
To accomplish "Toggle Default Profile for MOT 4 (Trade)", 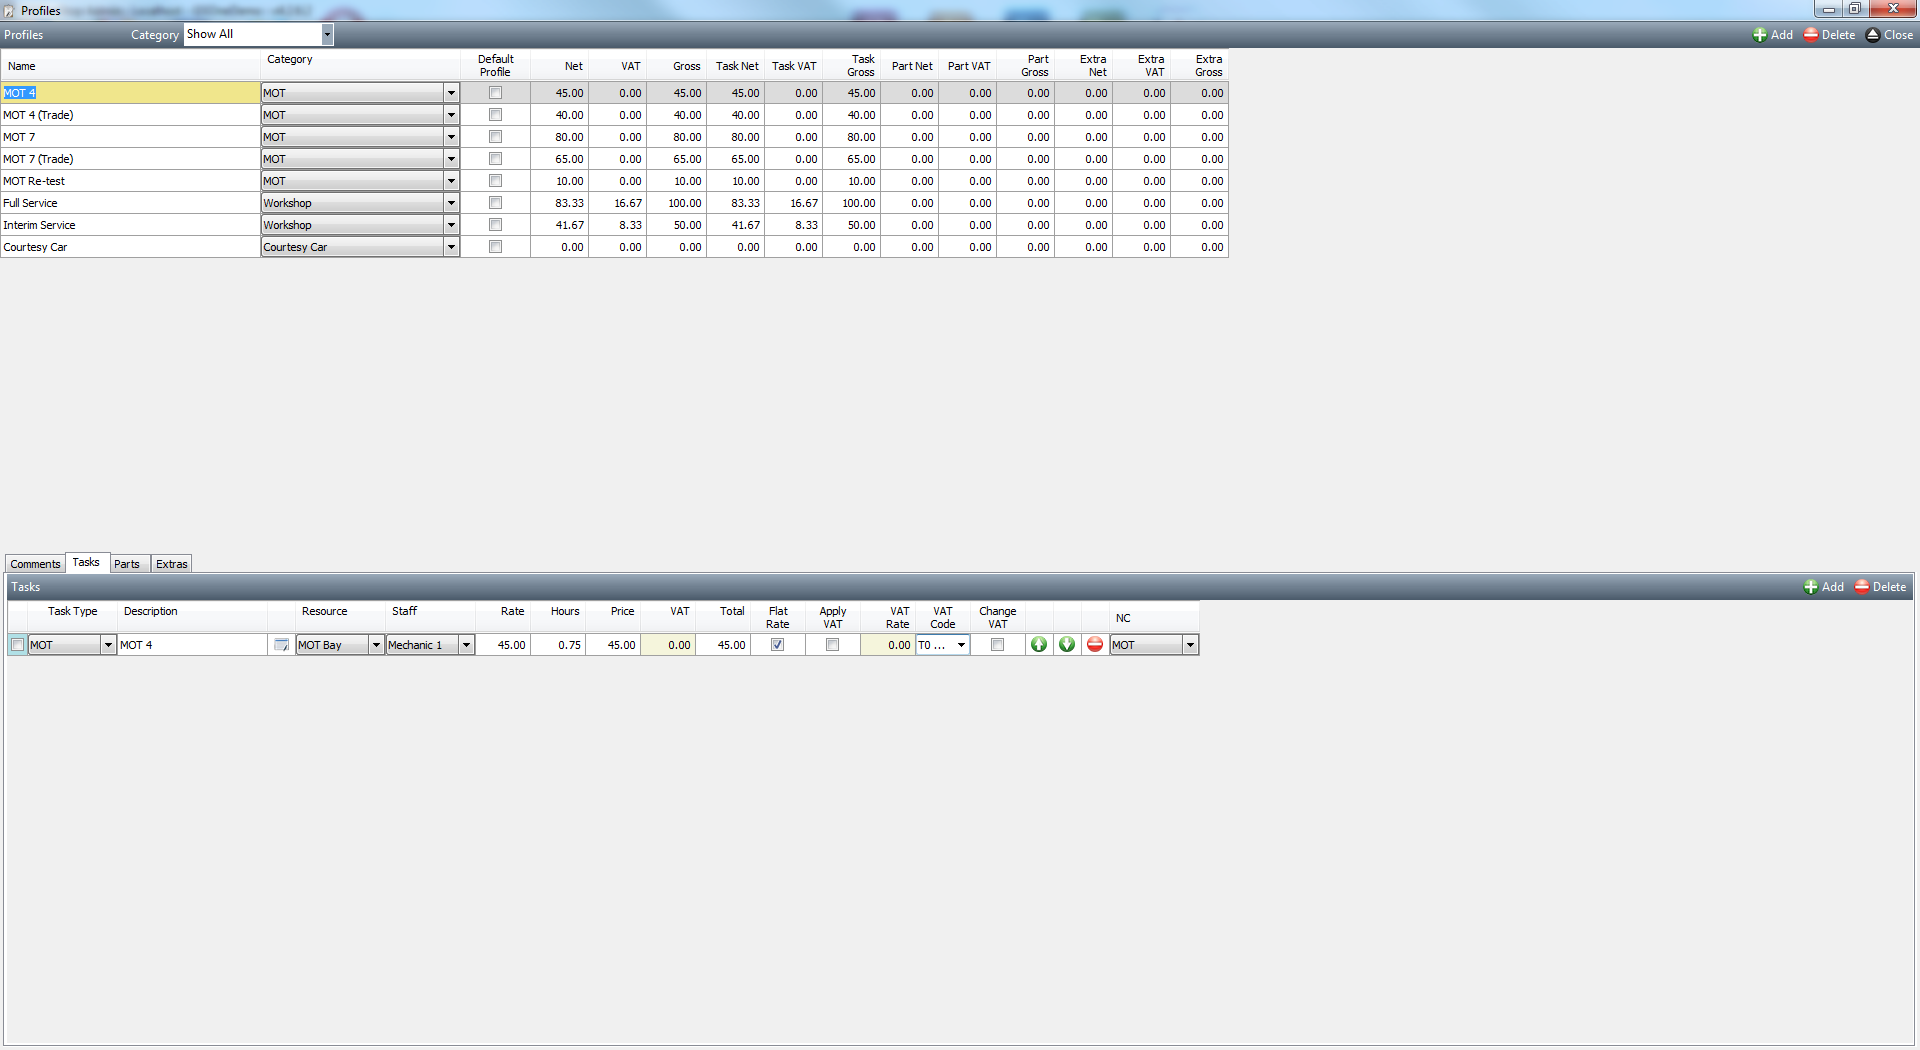I will coord(495,115).
